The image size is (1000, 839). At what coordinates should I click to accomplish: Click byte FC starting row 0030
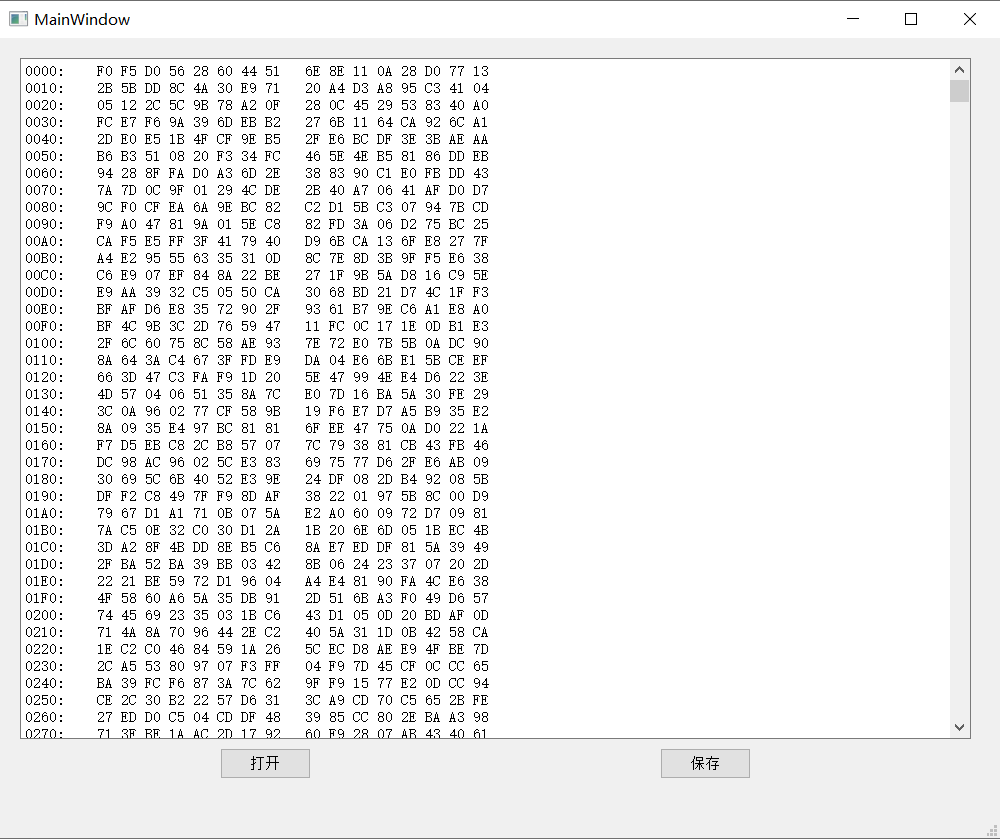pyautogui.click(x=105, y=122)
